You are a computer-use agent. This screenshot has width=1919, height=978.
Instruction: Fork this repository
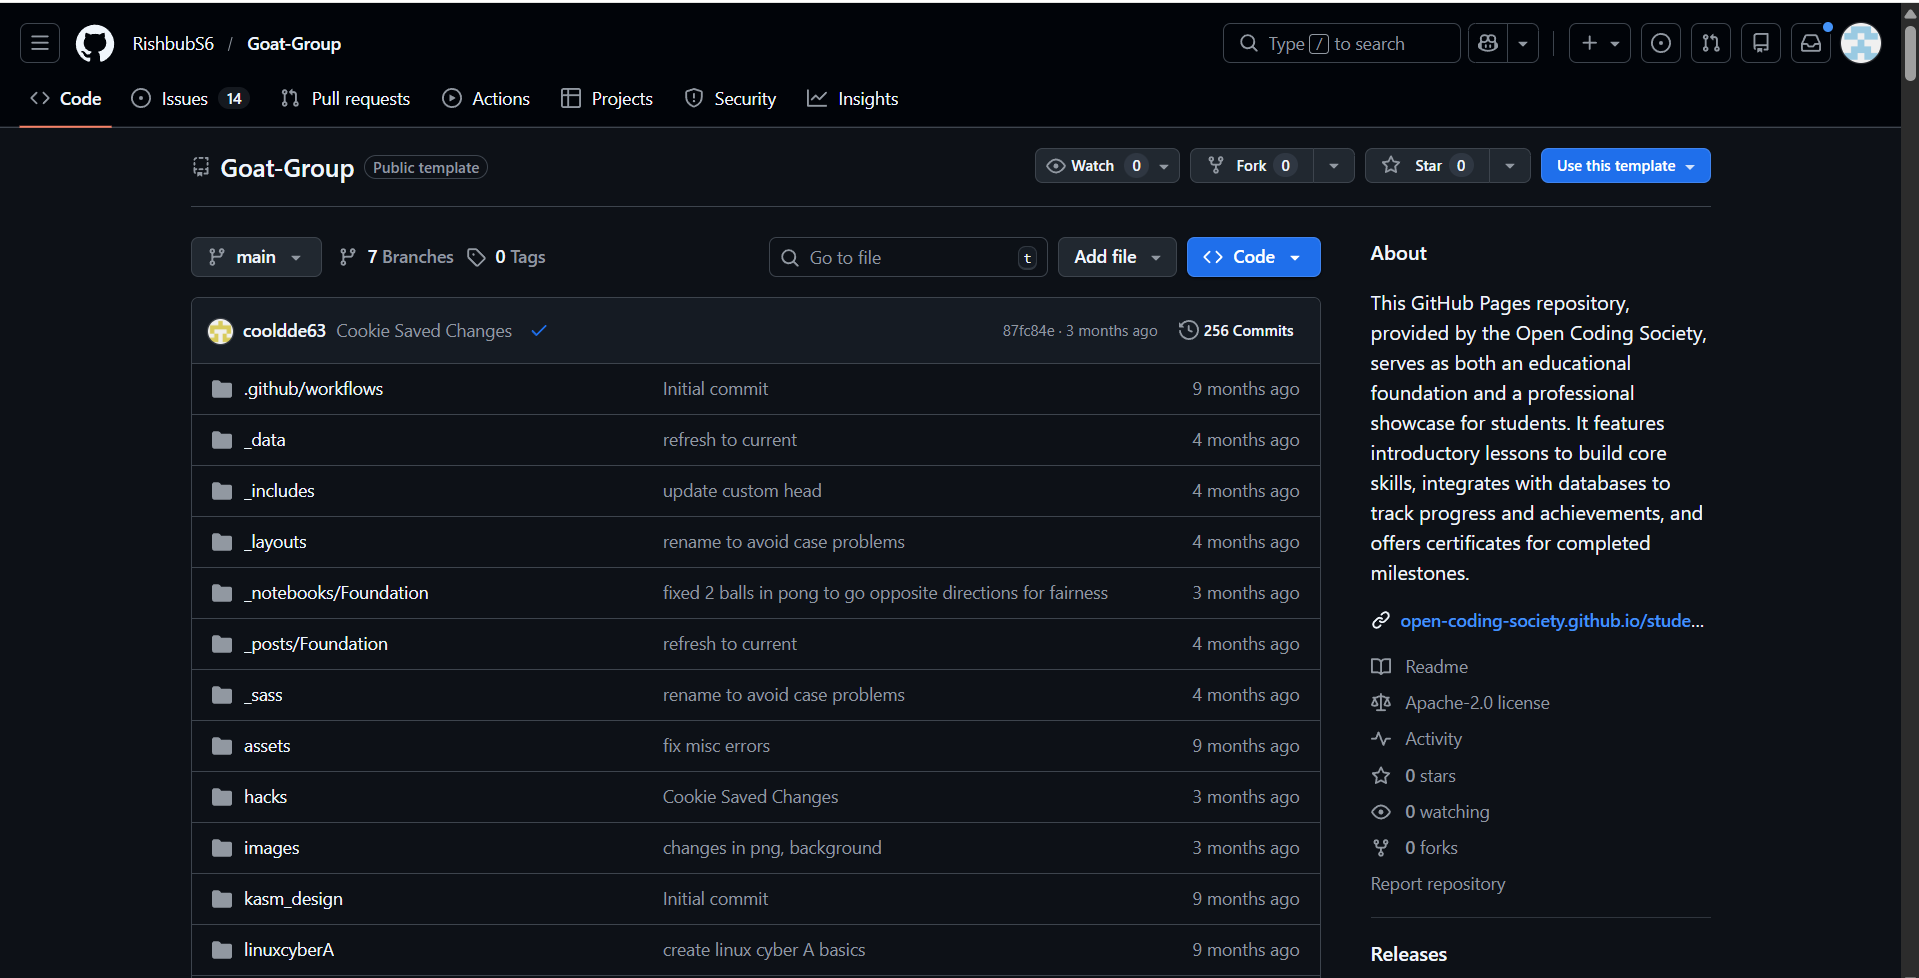point(1252,165)
